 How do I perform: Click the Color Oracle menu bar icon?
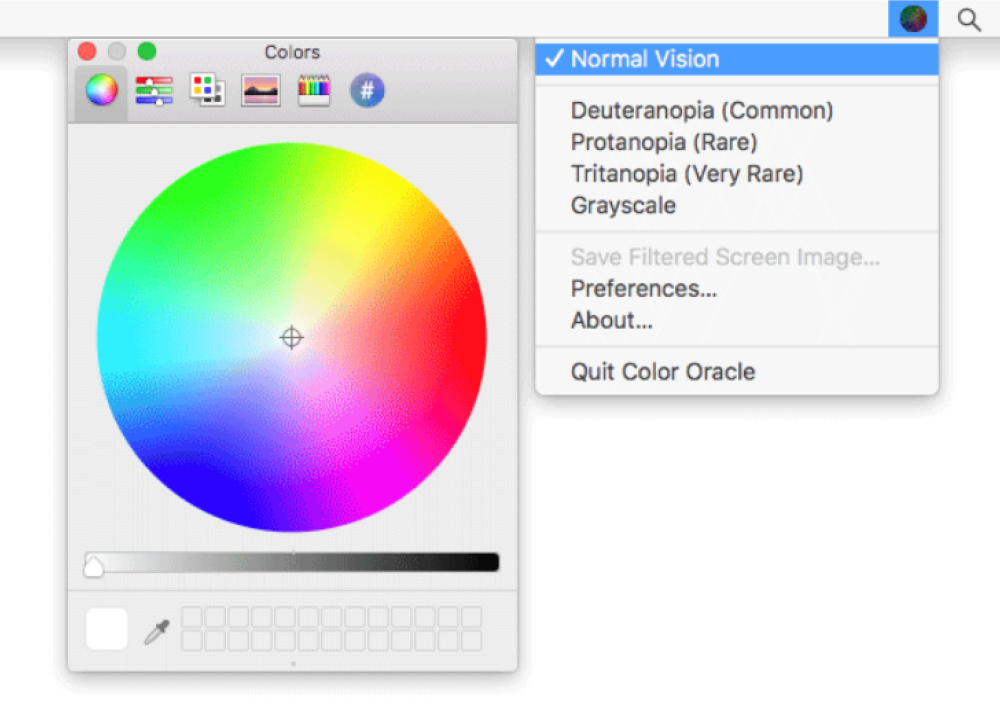click(912, 19)
